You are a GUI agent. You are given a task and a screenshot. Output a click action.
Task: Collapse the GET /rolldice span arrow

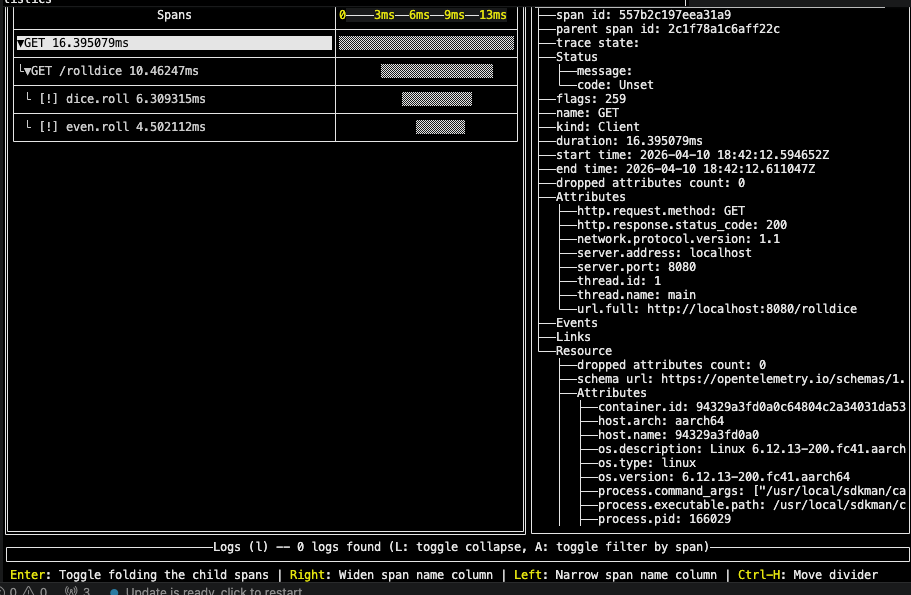pos(27,71)
